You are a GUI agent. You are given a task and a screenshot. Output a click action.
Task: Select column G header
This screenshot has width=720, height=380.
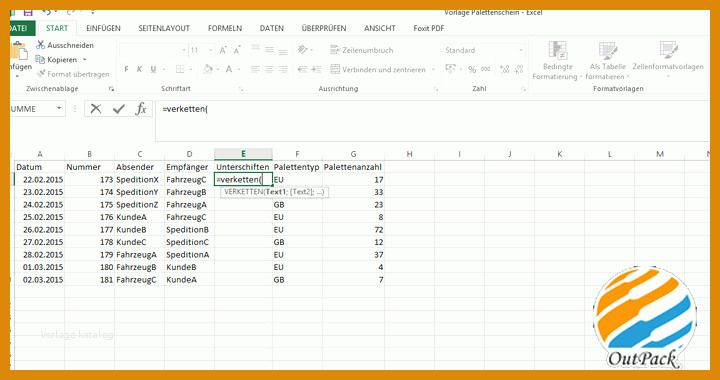pos(353,154)
